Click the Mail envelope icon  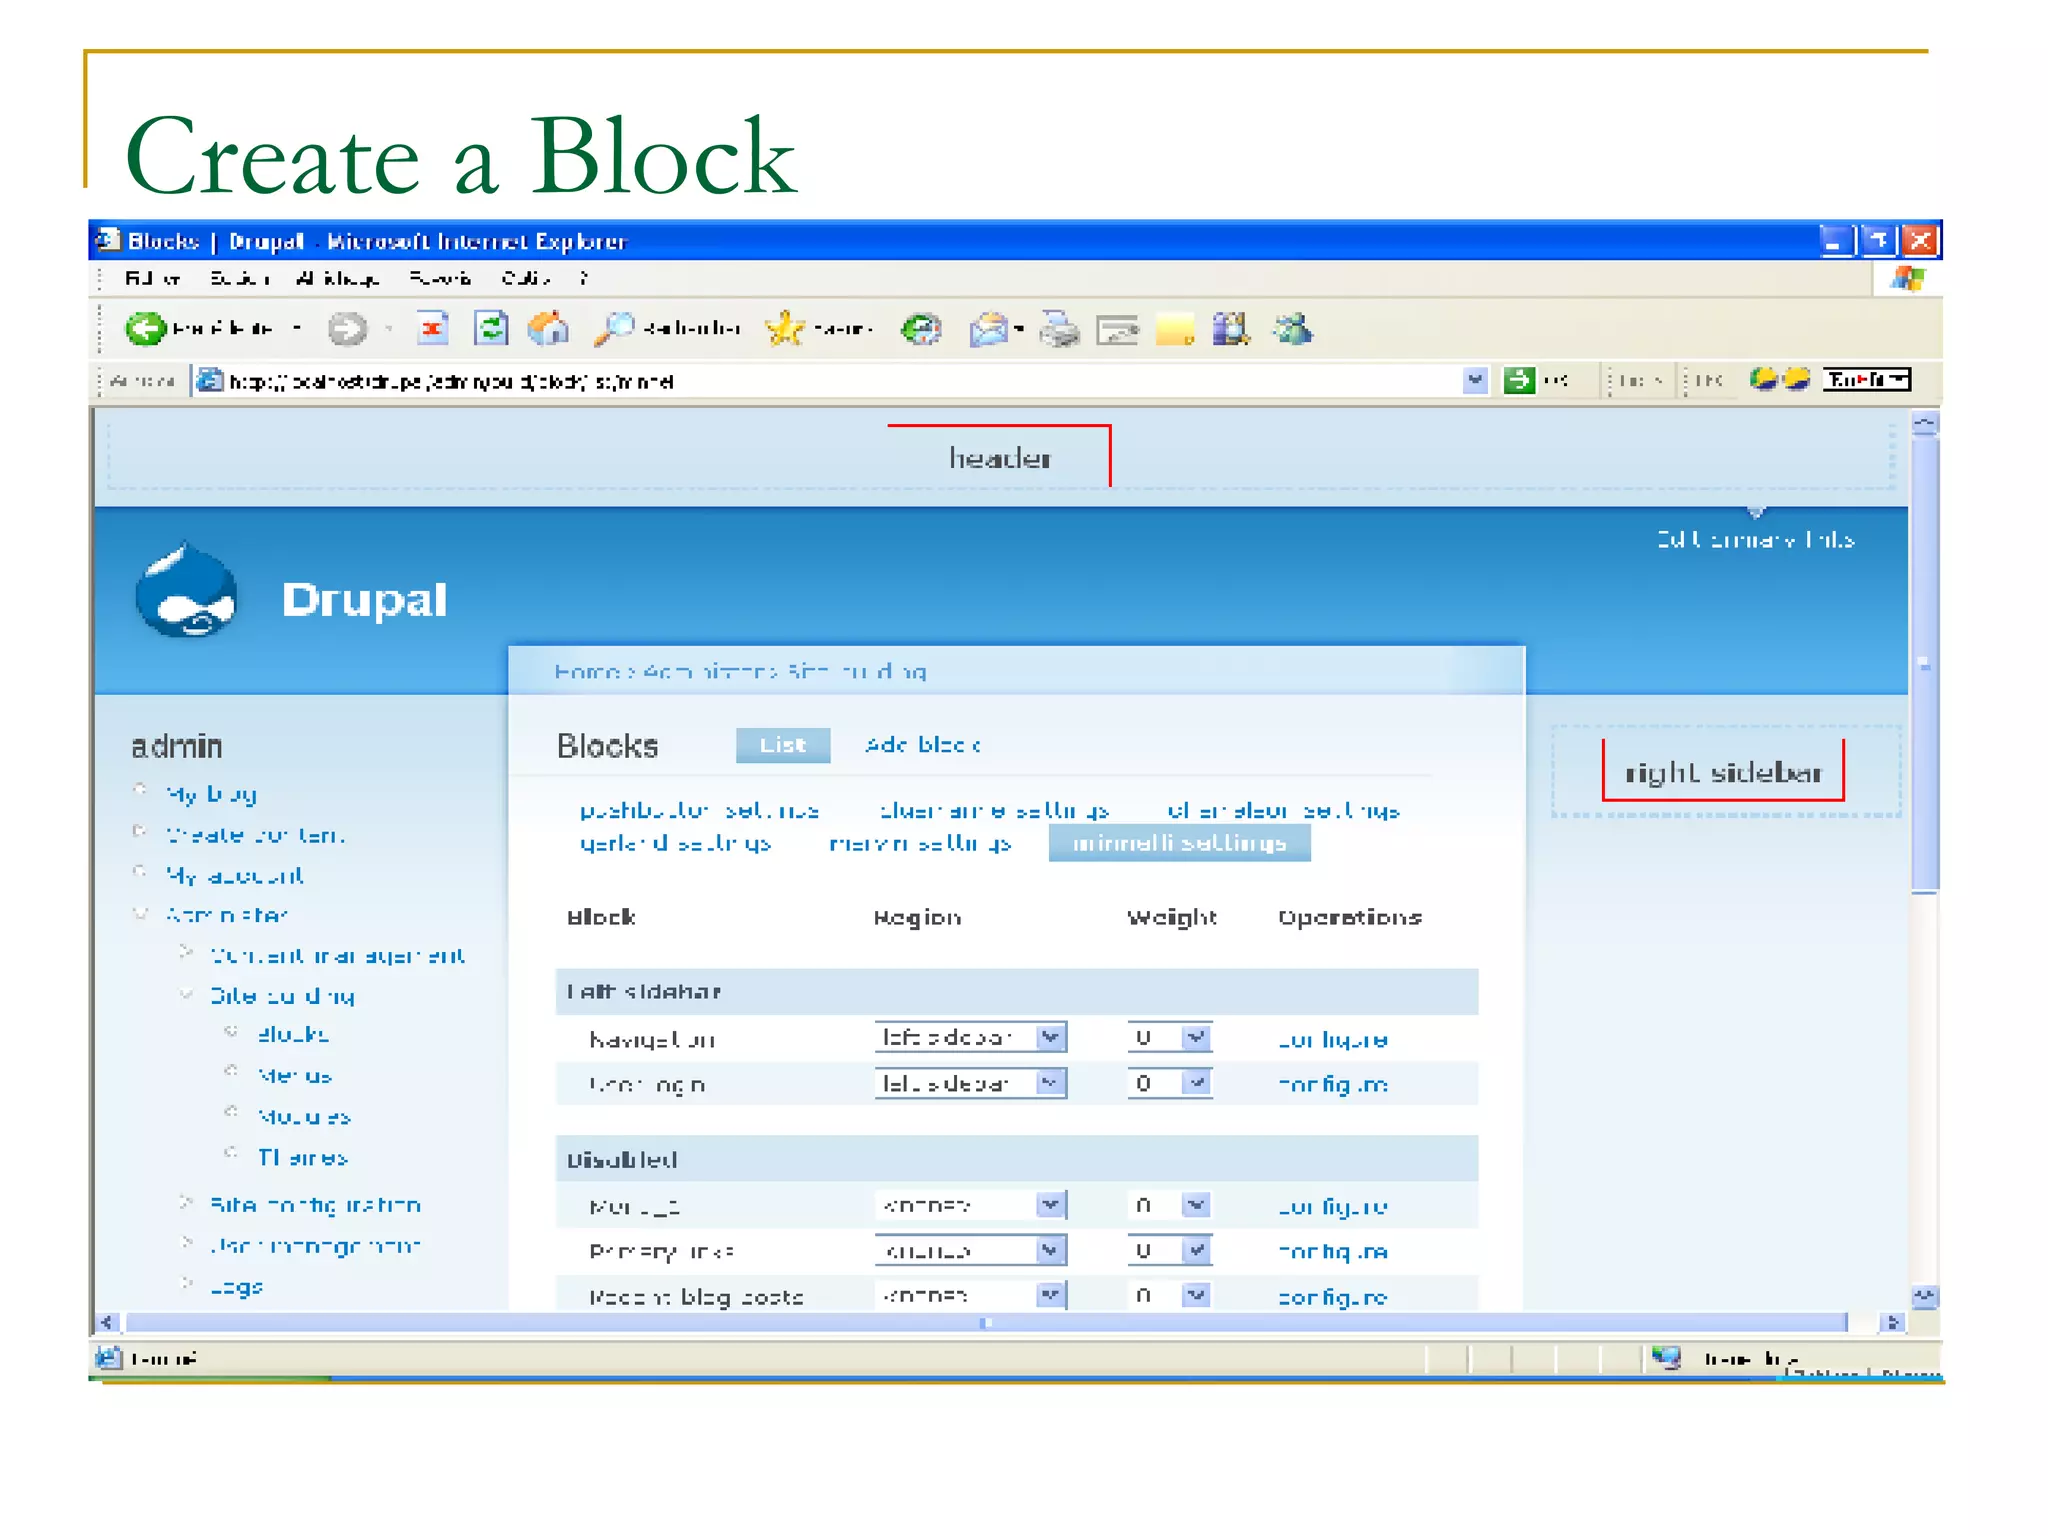click(x=990, y=328)
